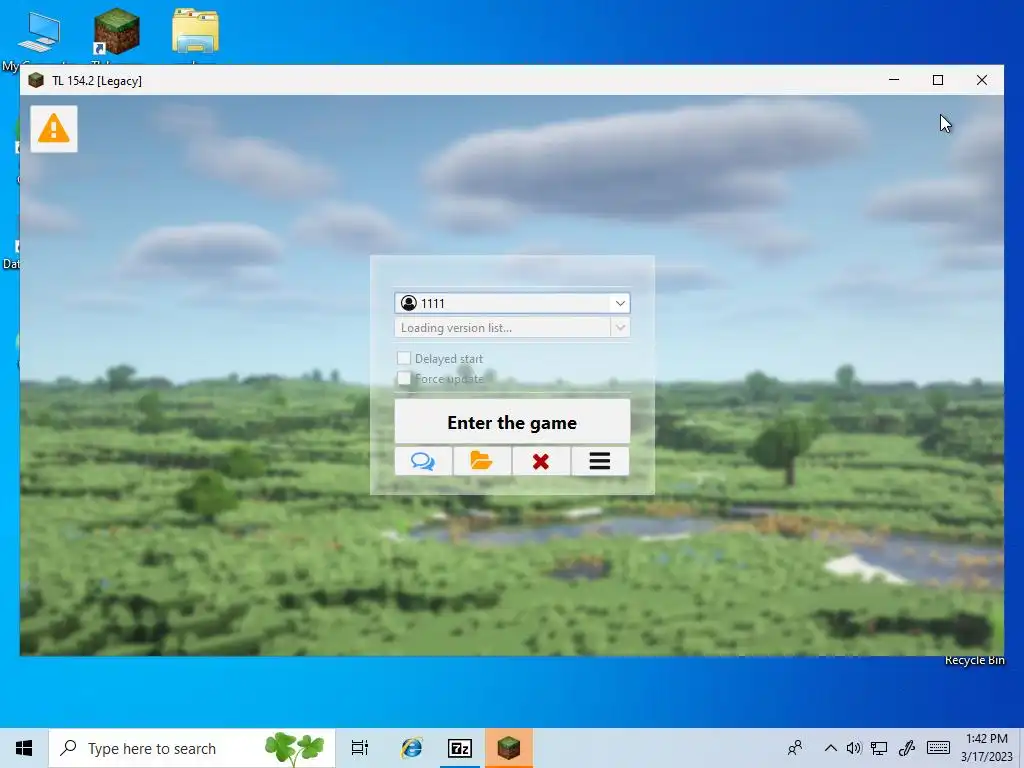This screenshot has width=1024, height=768.
Task: Select the Minecraft grass block desktop shortcut
Action: point(116,31)
